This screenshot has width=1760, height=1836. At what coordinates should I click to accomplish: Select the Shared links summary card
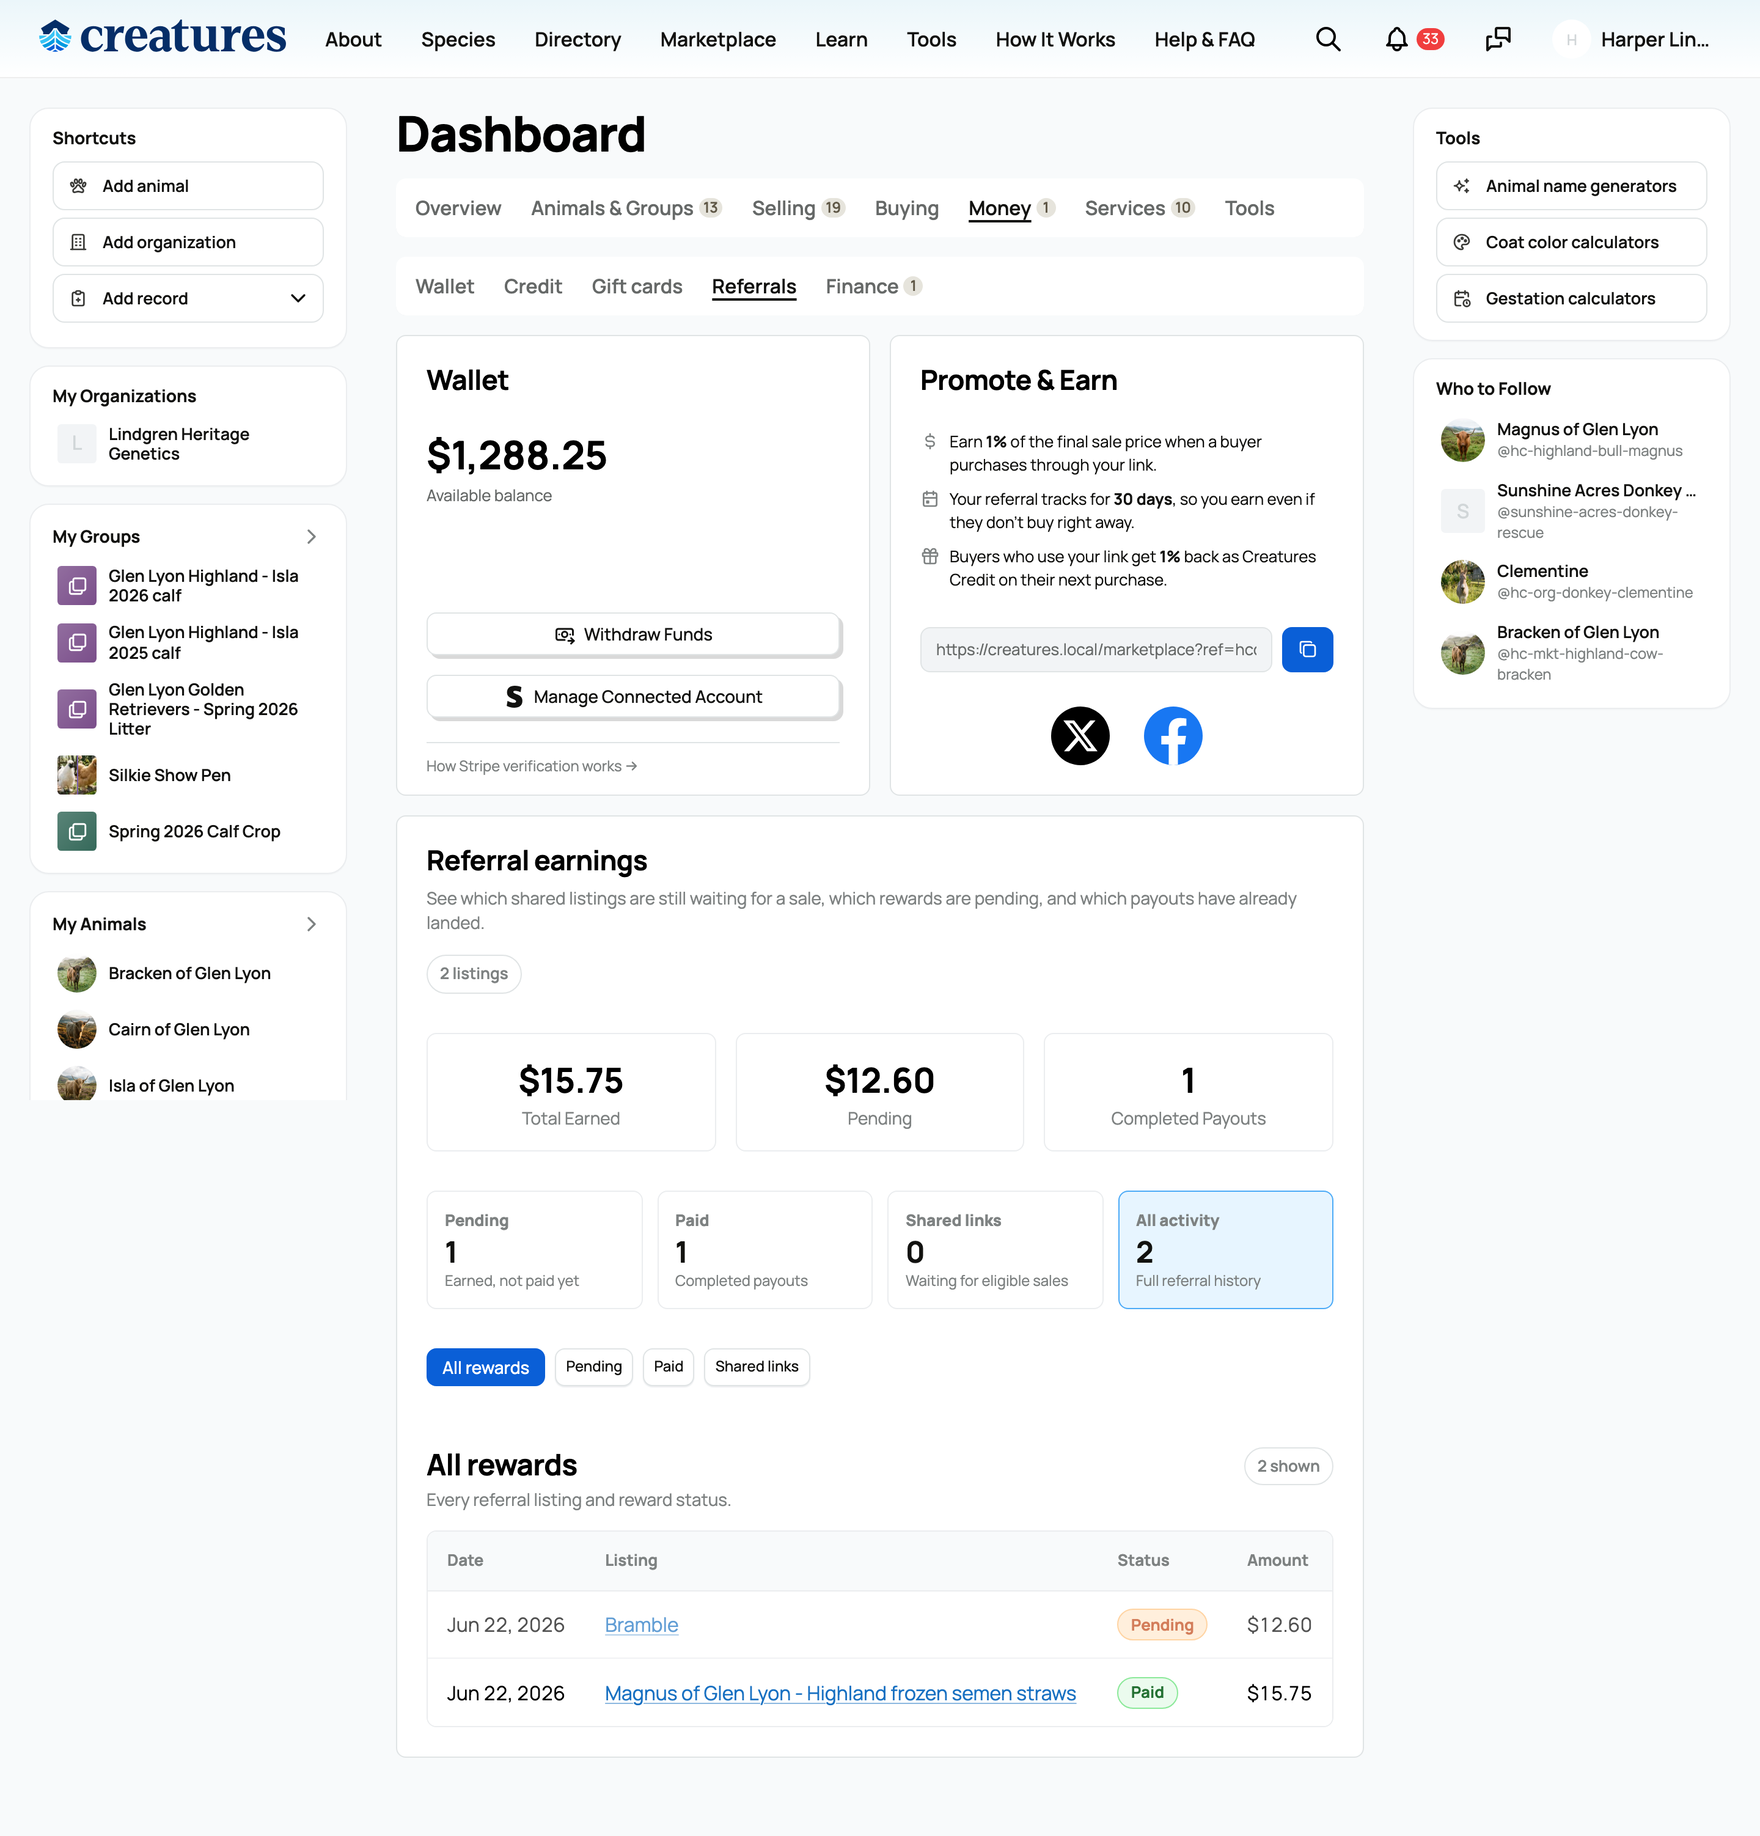pyautogui.click(x=995, y=1249)
